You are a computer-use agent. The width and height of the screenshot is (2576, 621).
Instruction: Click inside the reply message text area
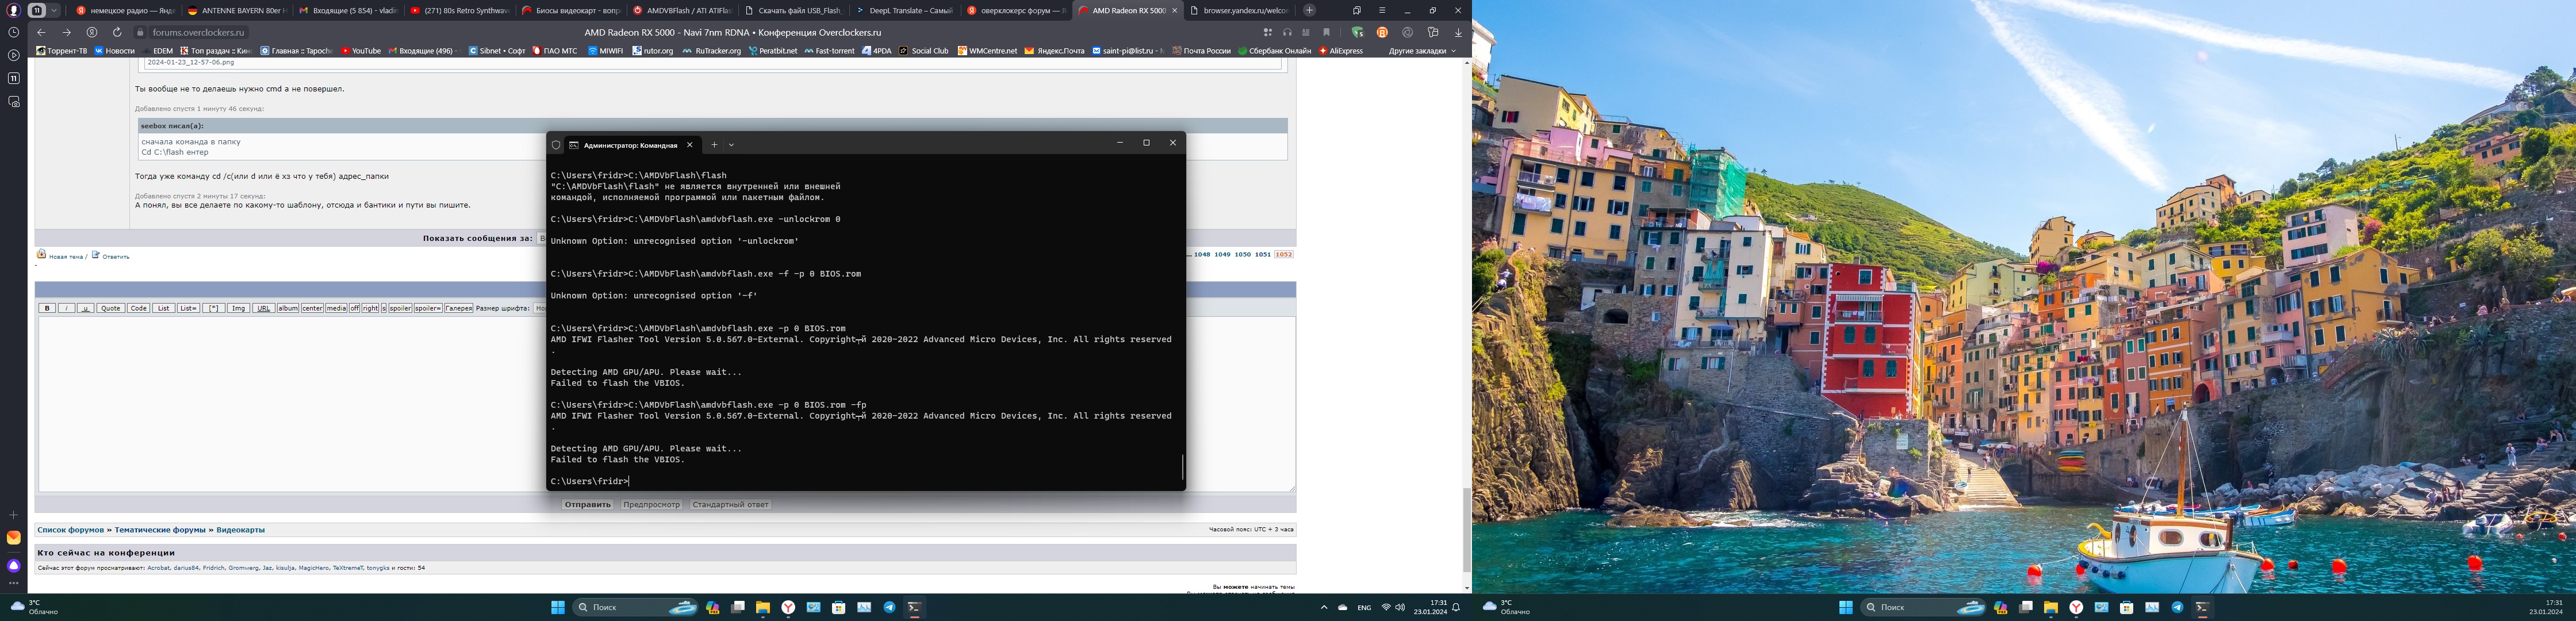(290, 400)
